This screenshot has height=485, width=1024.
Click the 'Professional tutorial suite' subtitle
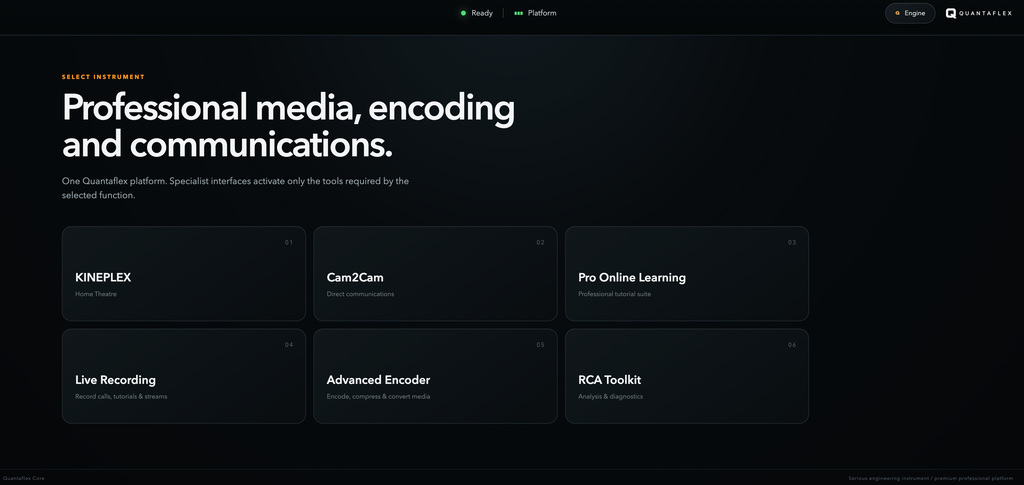[x=614, y=294]
